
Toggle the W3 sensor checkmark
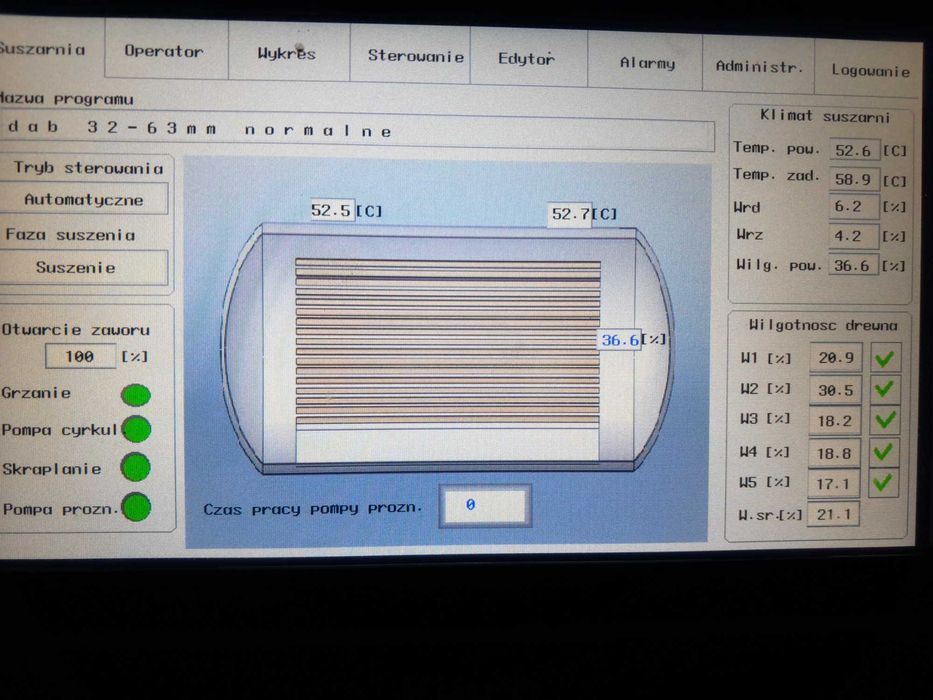[x=885, y=420]
